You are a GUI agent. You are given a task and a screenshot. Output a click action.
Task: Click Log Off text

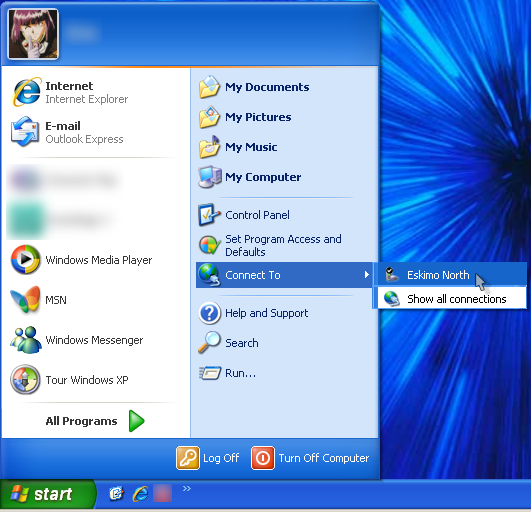tap(221, 458)
